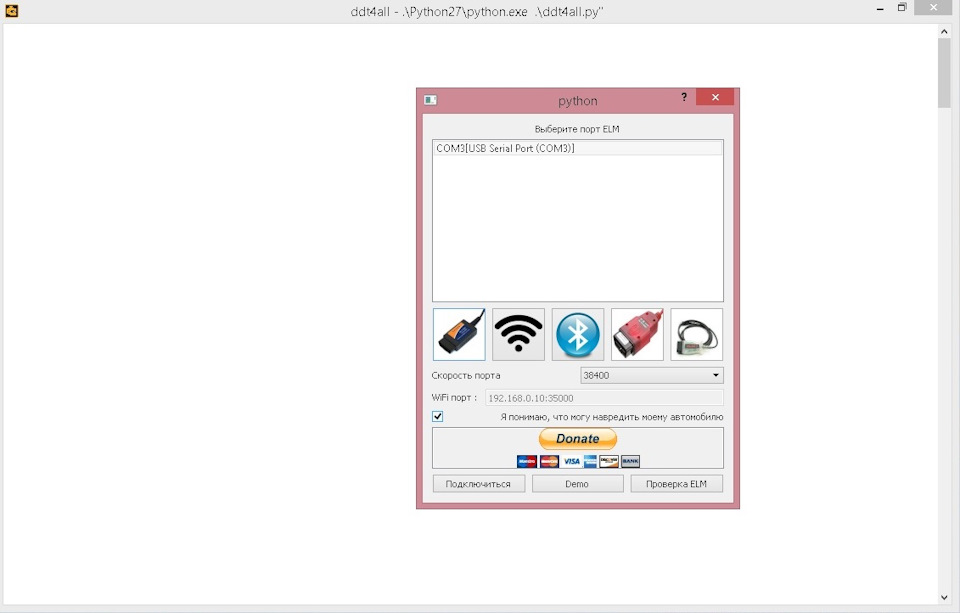
Task: Click the dialog's small window icon
Action: point(430,100)
